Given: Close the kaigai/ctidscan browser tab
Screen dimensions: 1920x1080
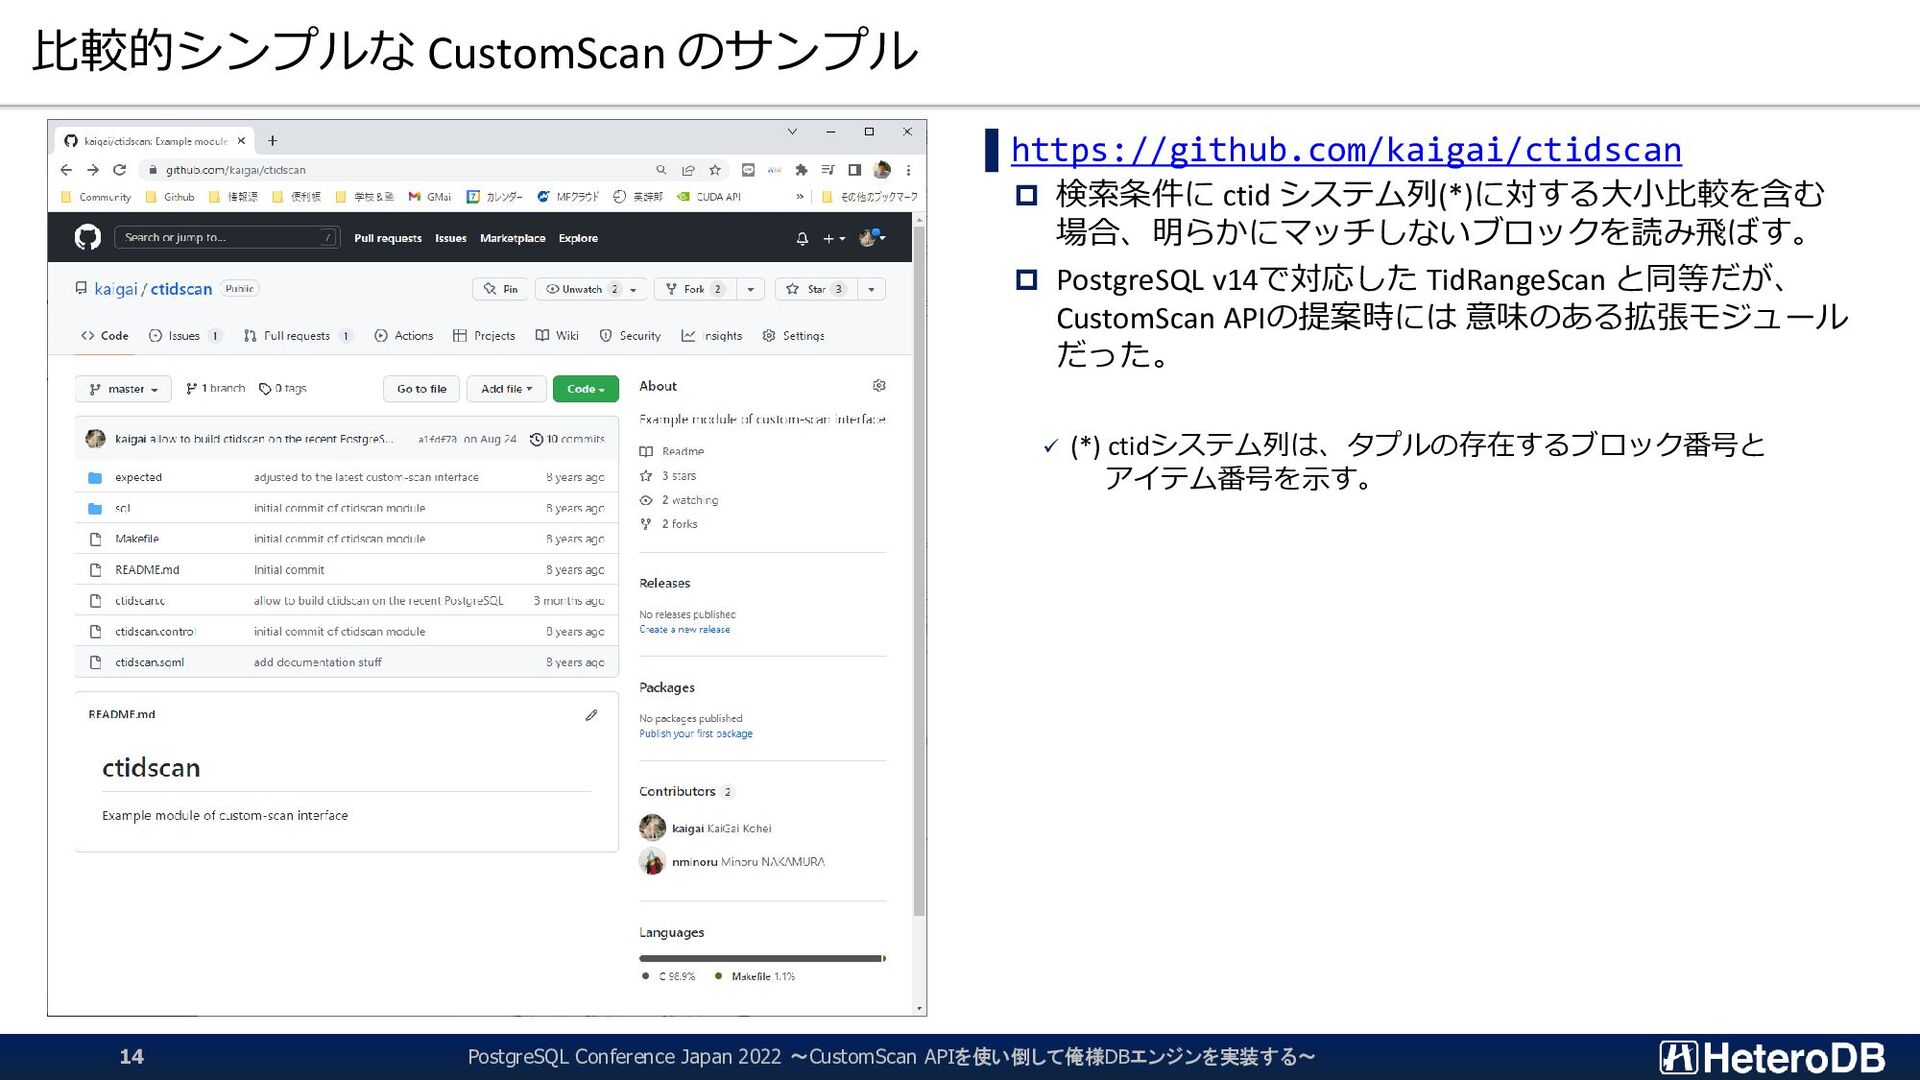Looking at the screenshot, I should [241, 141].
